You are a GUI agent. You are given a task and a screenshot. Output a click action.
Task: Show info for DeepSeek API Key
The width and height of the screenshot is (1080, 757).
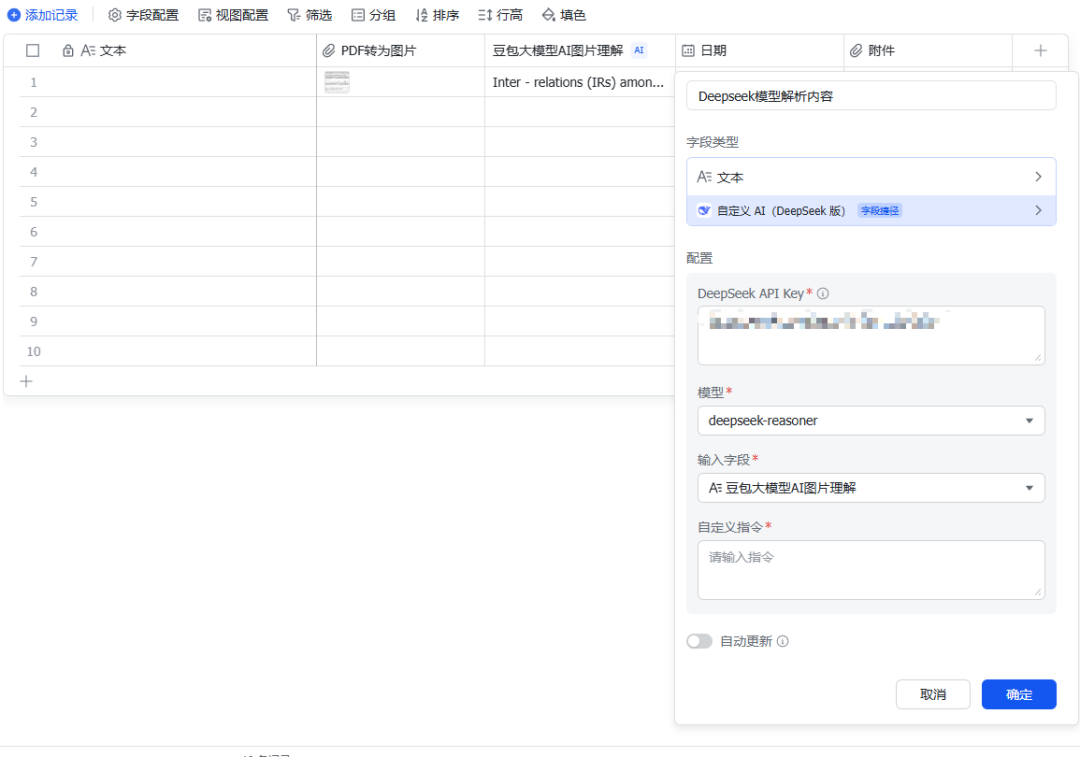pyautogui.click(x=822, y=293)
